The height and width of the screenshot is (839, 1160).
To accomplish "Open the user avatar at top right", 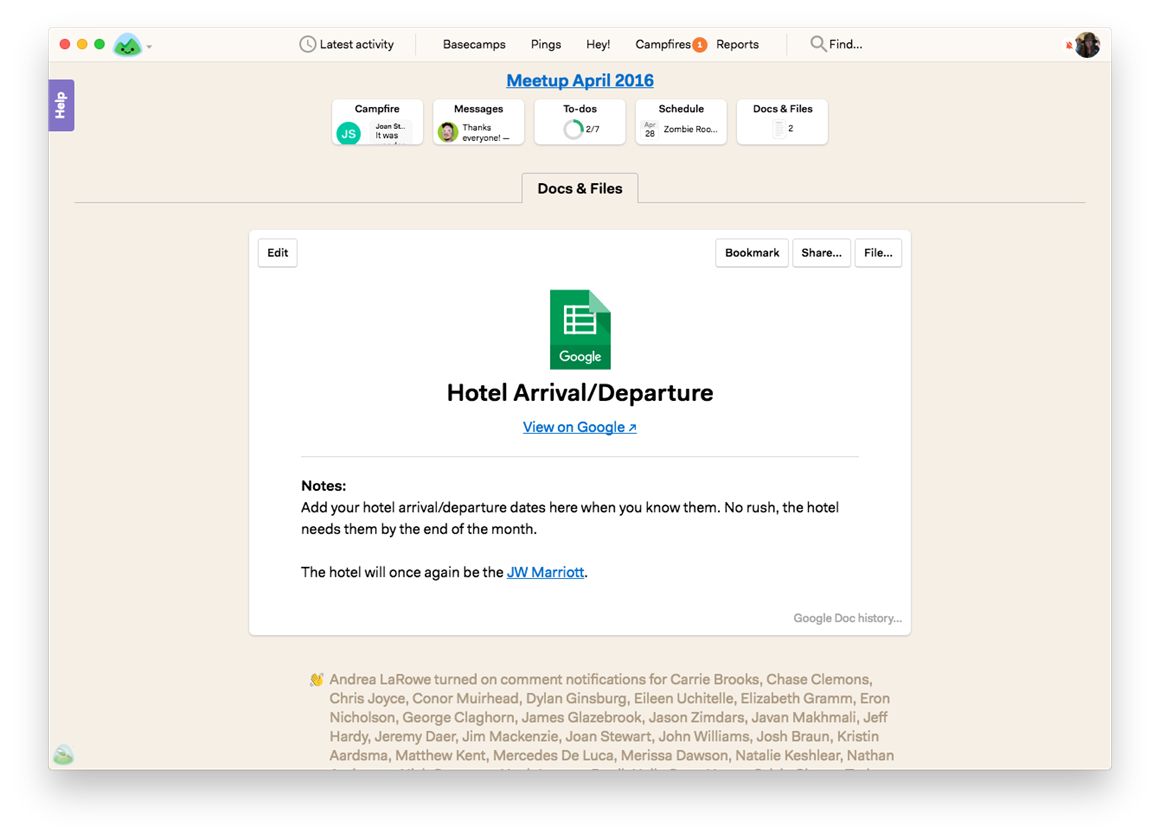I will pos(1087,45).
